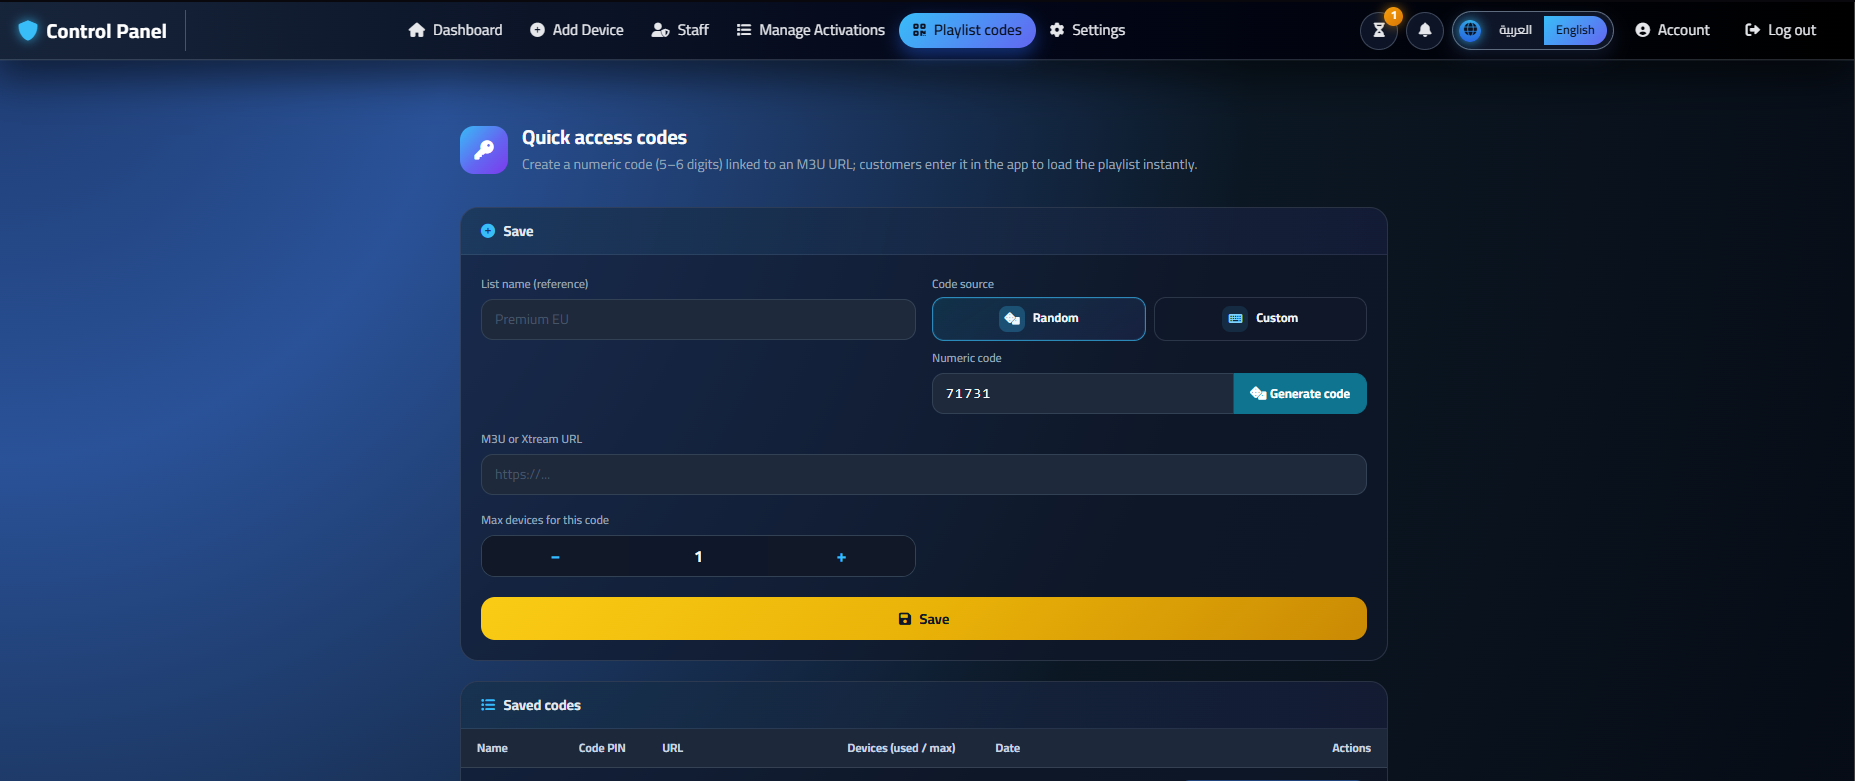Open Settings from the navbar

point(1087,30)
